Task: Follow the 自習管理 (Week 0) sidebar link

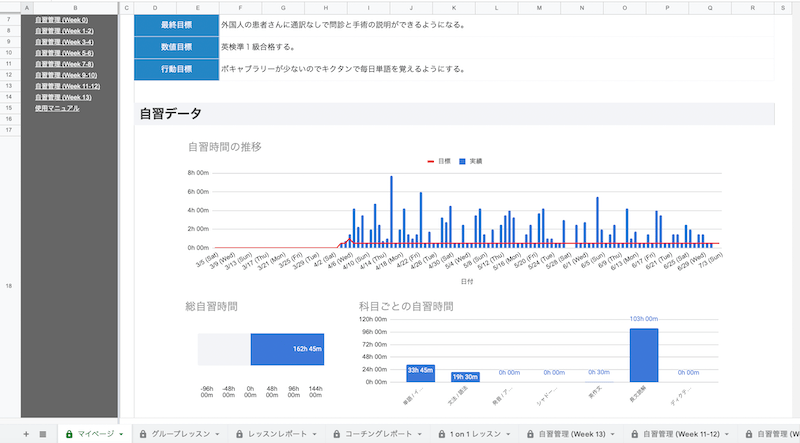Action: coord(61,20)
